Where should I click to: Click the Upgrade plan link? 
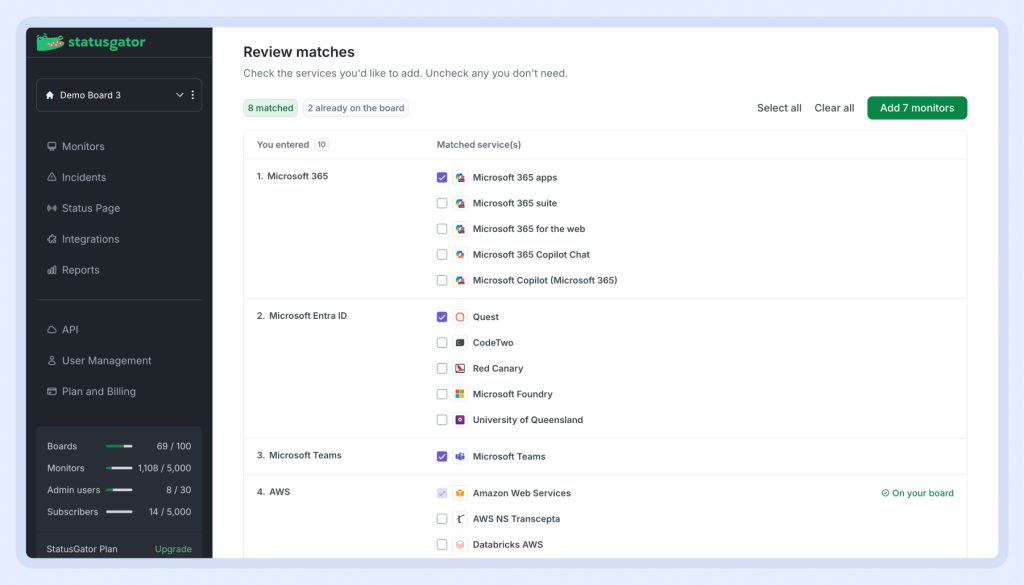(x=173, y=549)
